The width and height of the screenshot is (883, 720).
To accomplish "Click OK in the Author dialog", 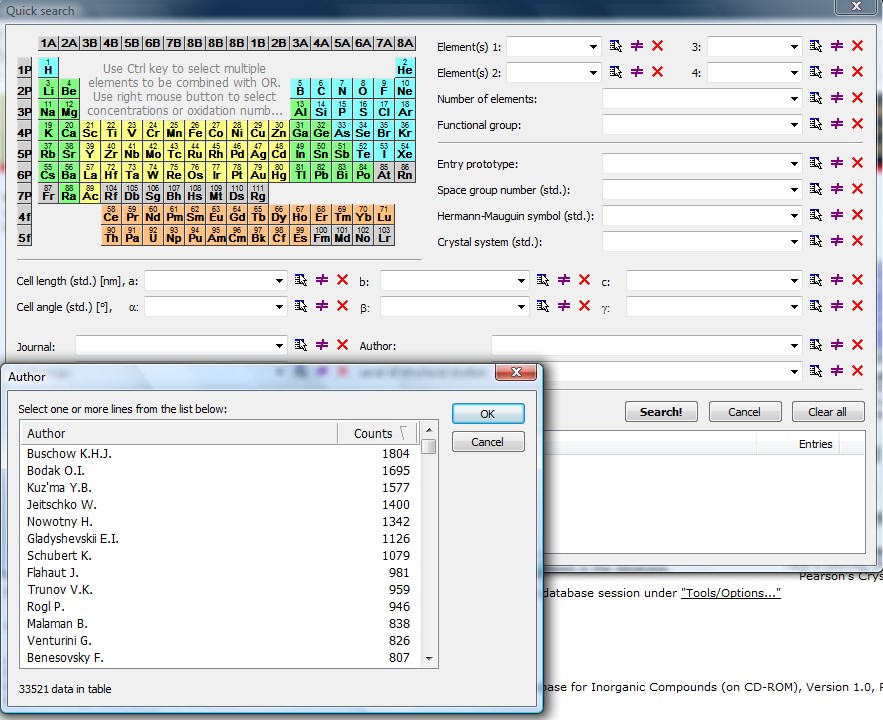I will [487, 413].
